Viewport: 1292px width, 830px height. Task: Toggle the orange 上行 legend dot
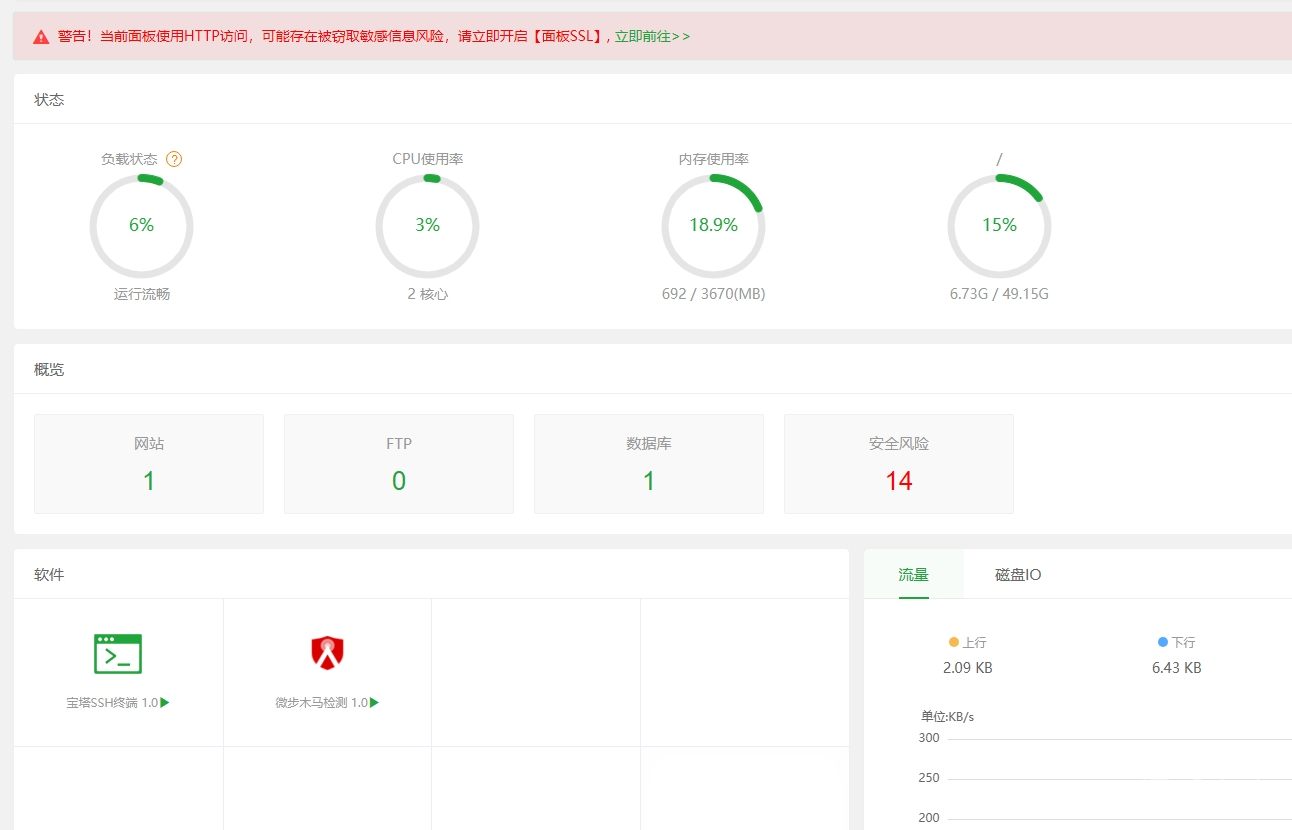coord(954,642)
